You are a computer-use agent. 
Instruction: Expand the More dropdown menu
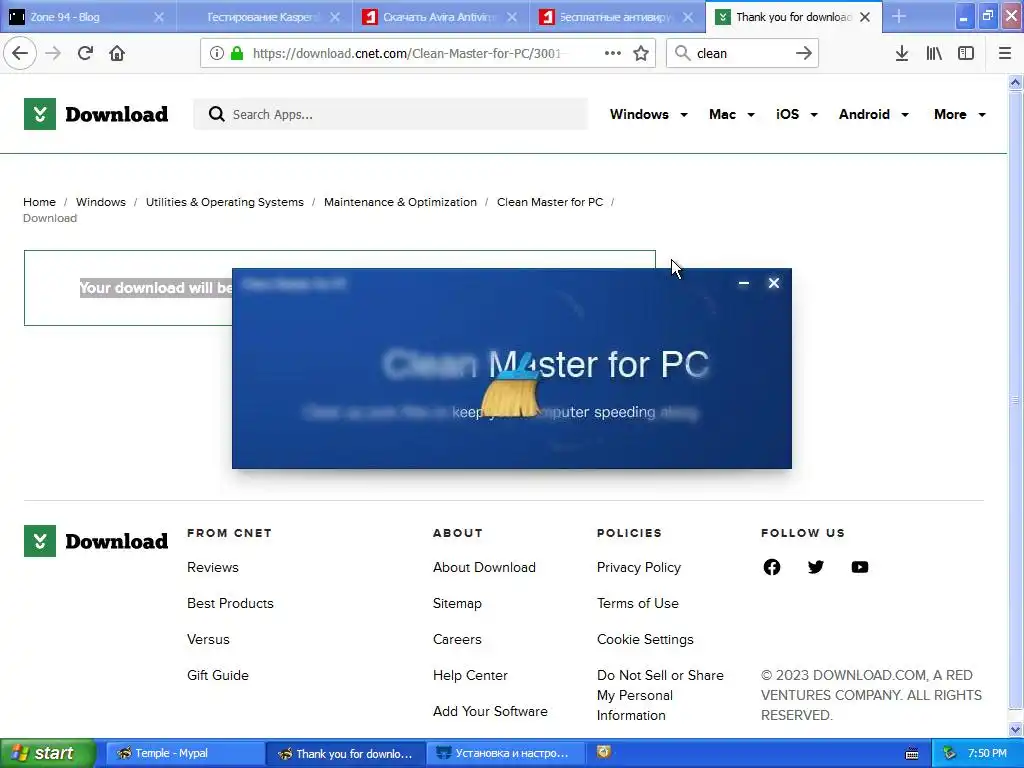(959, 114)
